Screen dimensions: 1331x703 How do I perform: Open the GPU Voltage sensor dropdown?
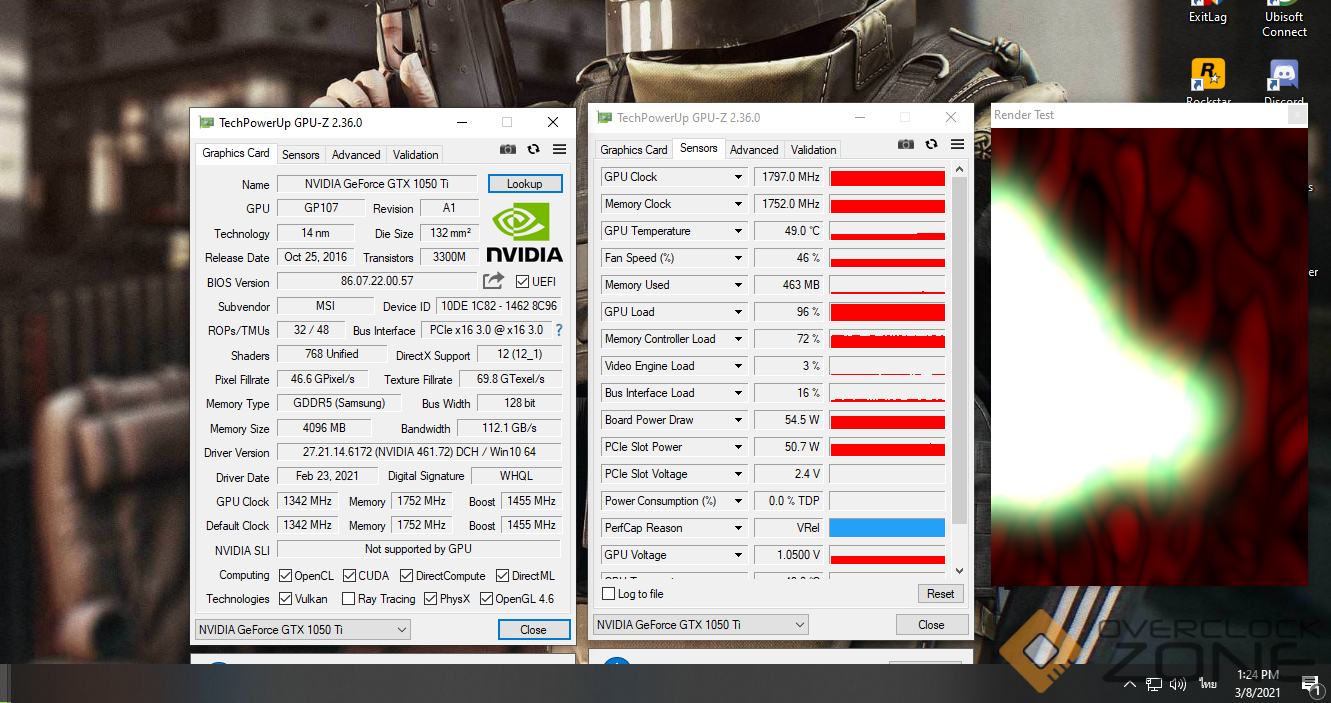coord(738,555)
